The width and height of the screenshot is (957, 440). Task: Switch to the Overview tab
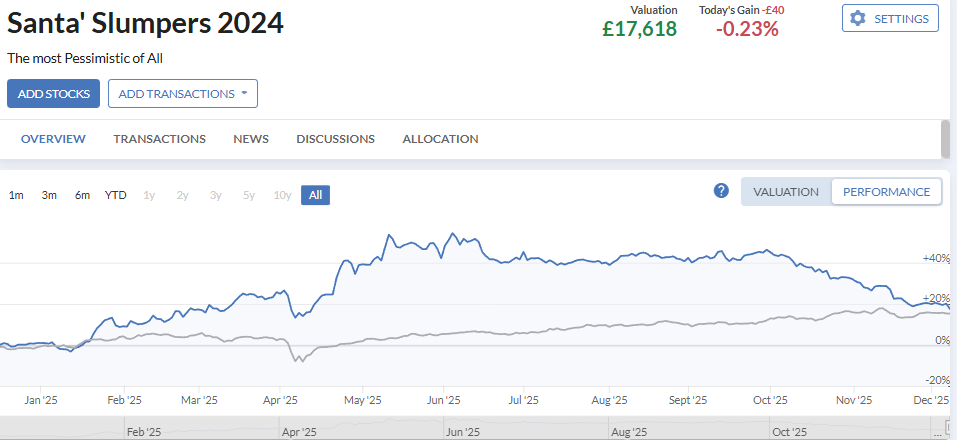pos(53,139)
